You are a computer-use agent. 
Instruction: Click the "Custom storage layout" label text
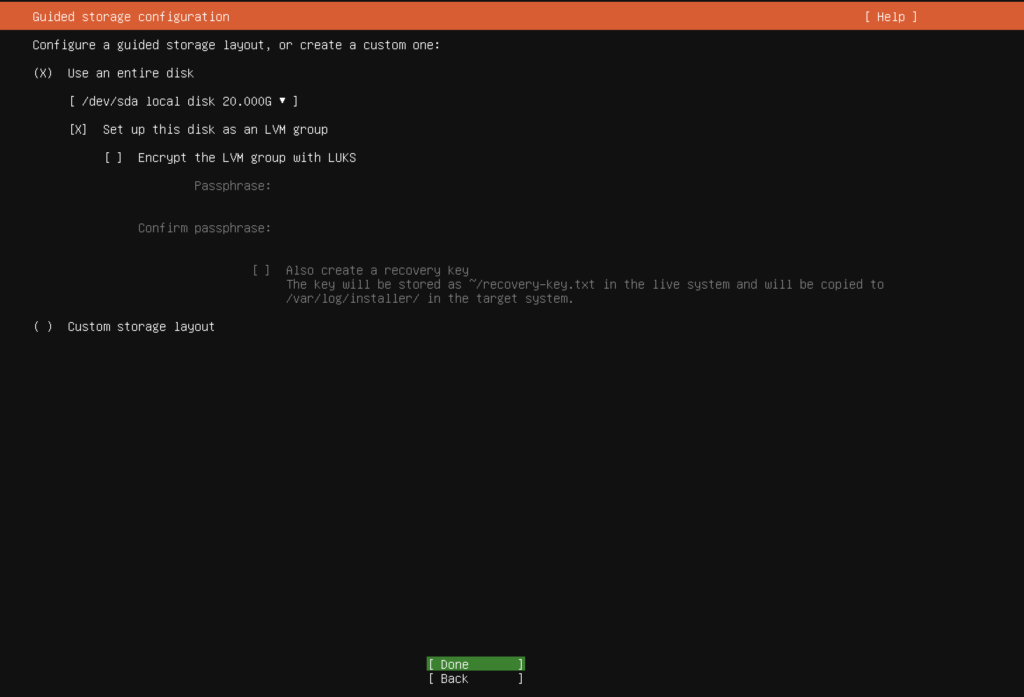tap(141, 327)
